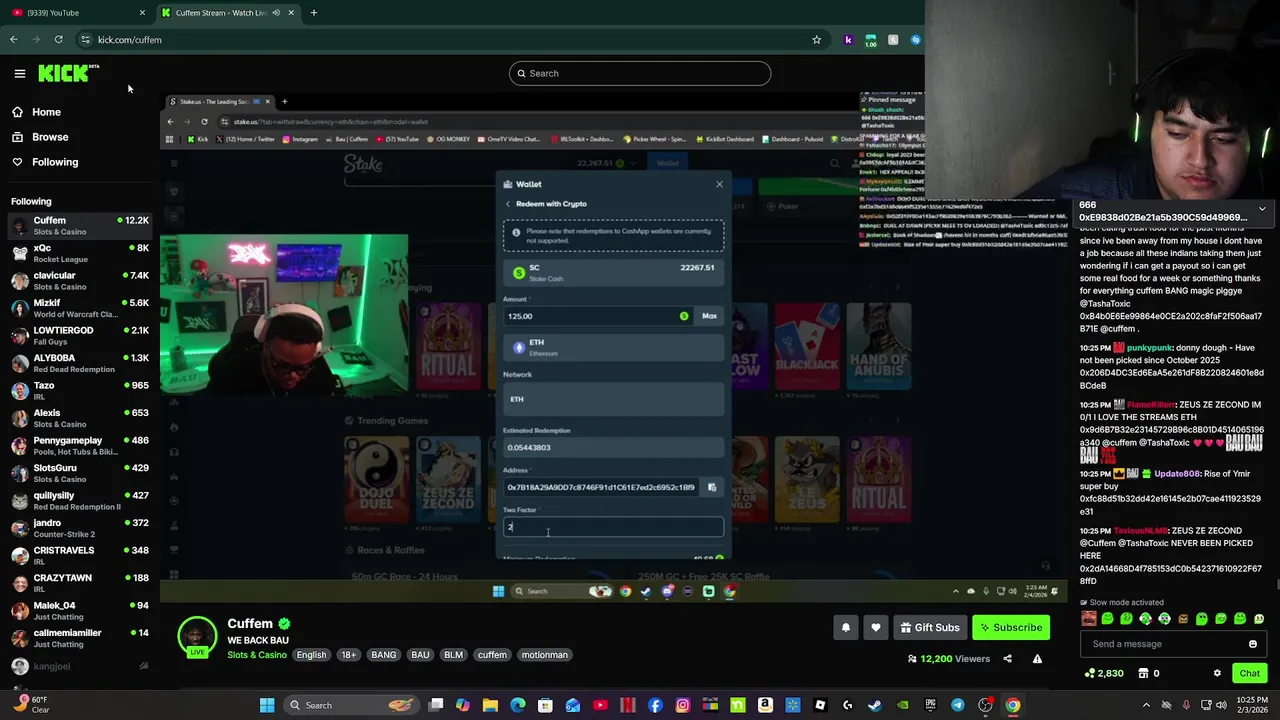Open channel points showing 2,830
Screen dimensions: 1280x720
click(x=1104, y=674)
